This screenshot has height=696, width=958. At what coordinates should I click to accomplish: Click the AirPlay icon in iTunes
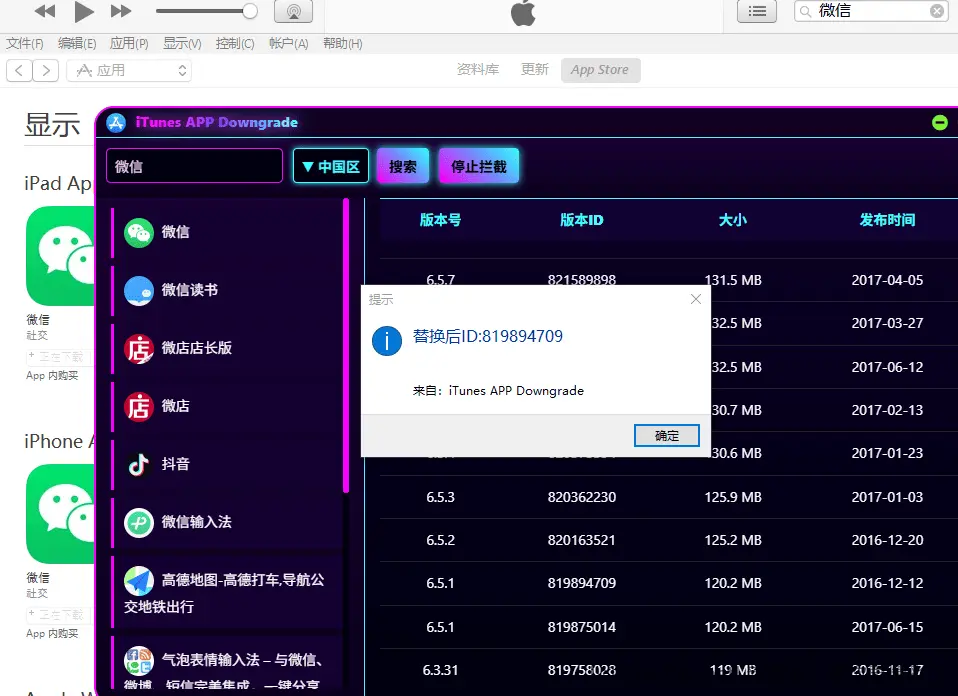pos(293,12)
